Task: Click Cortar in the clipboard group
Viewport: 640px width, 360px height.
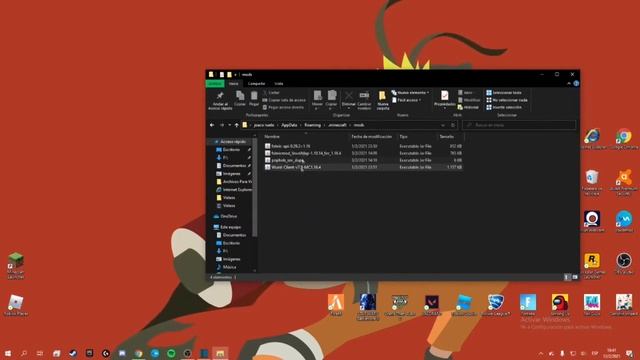Action: tap(271, 93)
